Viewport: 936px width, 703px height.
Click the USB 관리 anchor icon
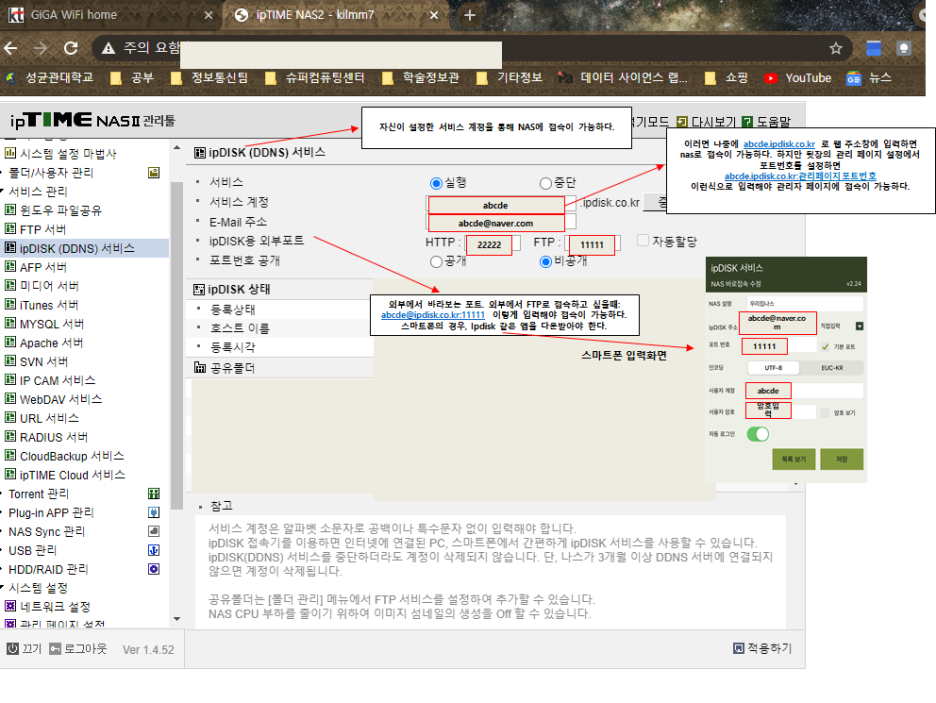[153, 550]
